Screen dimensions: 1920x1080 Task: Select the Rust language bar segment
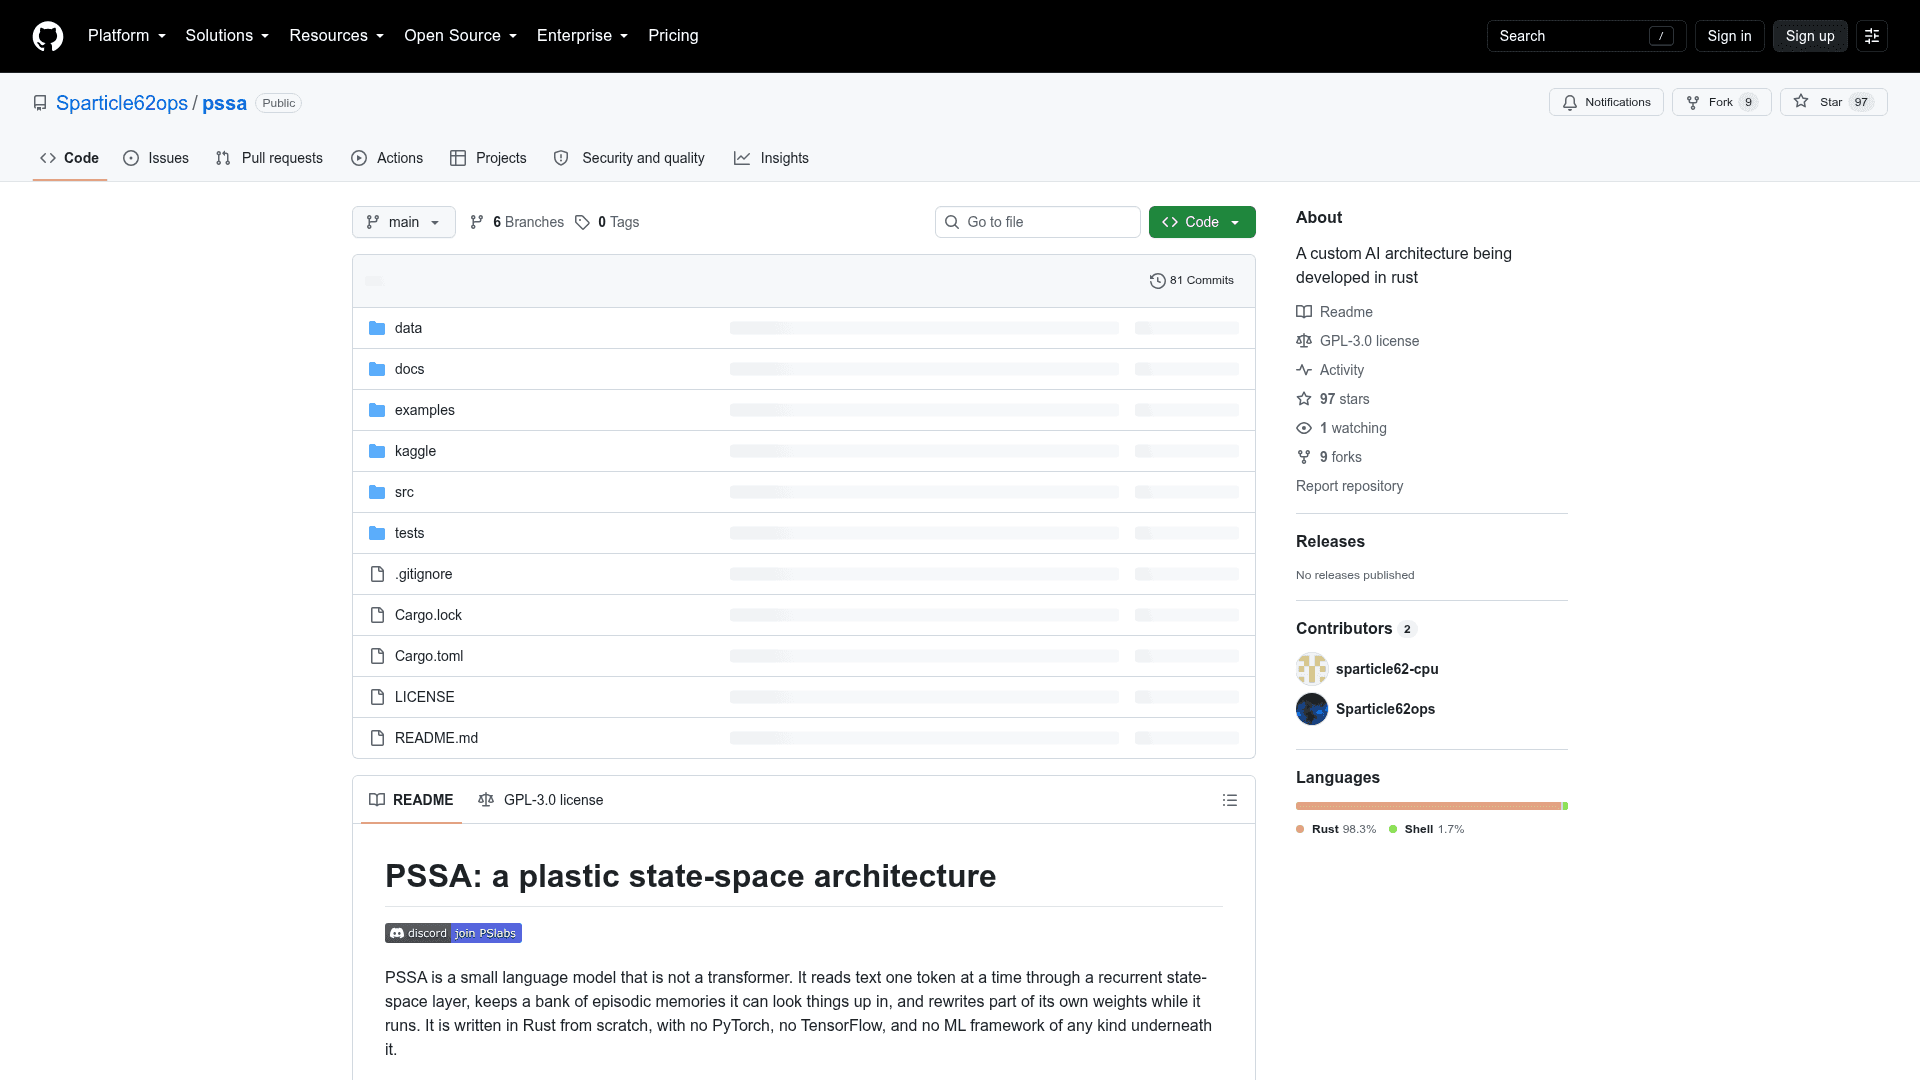pos(1428,806)
